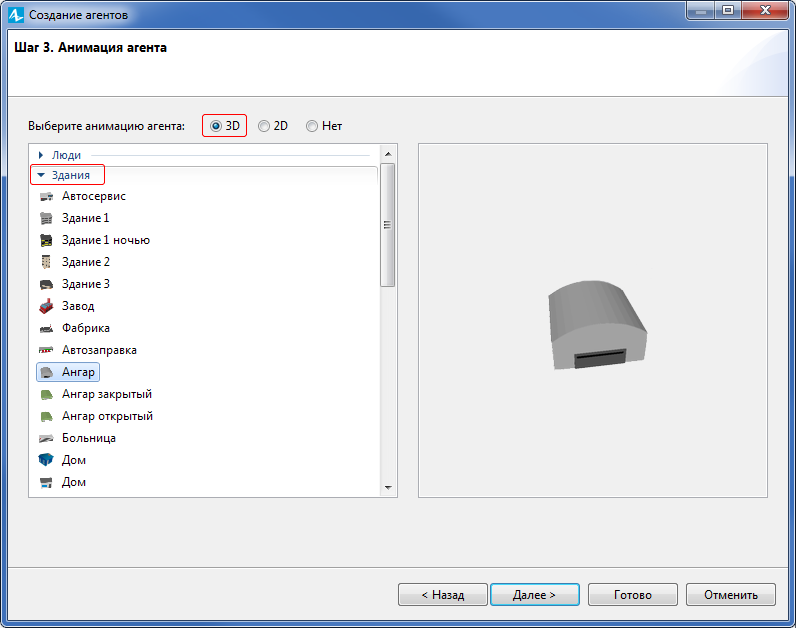Select the Здание 3 entry text

point(86,284)
